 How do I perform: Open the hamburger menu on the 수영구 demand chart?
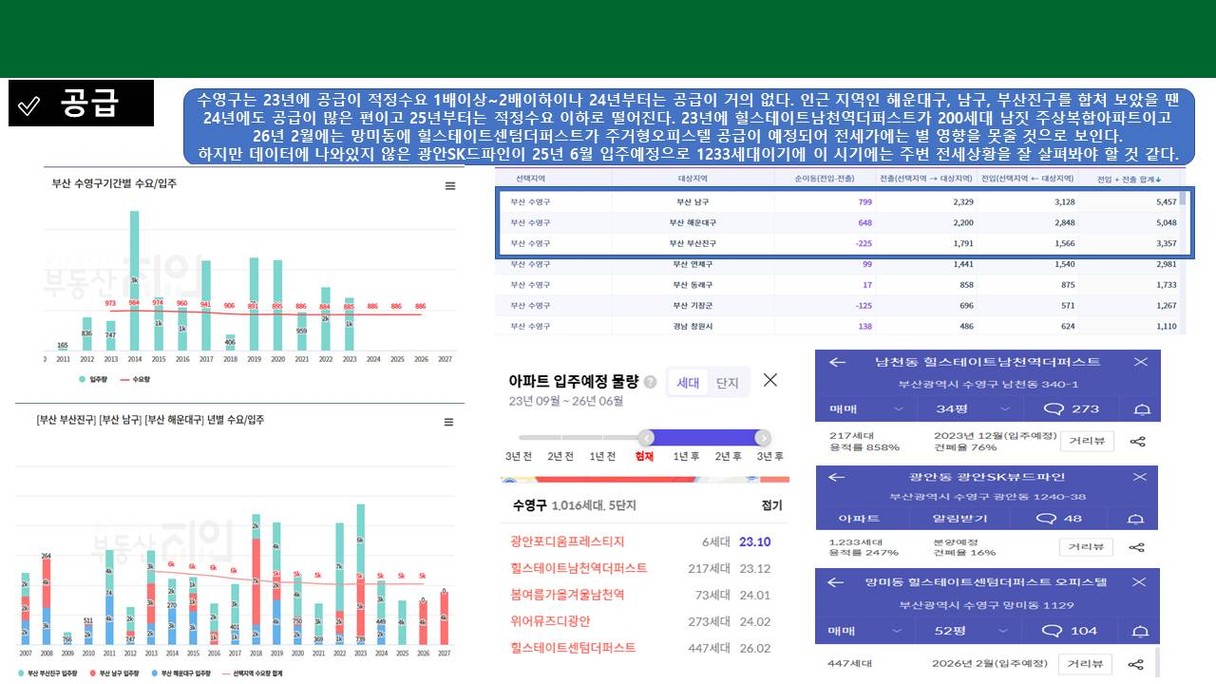(450, 186)
